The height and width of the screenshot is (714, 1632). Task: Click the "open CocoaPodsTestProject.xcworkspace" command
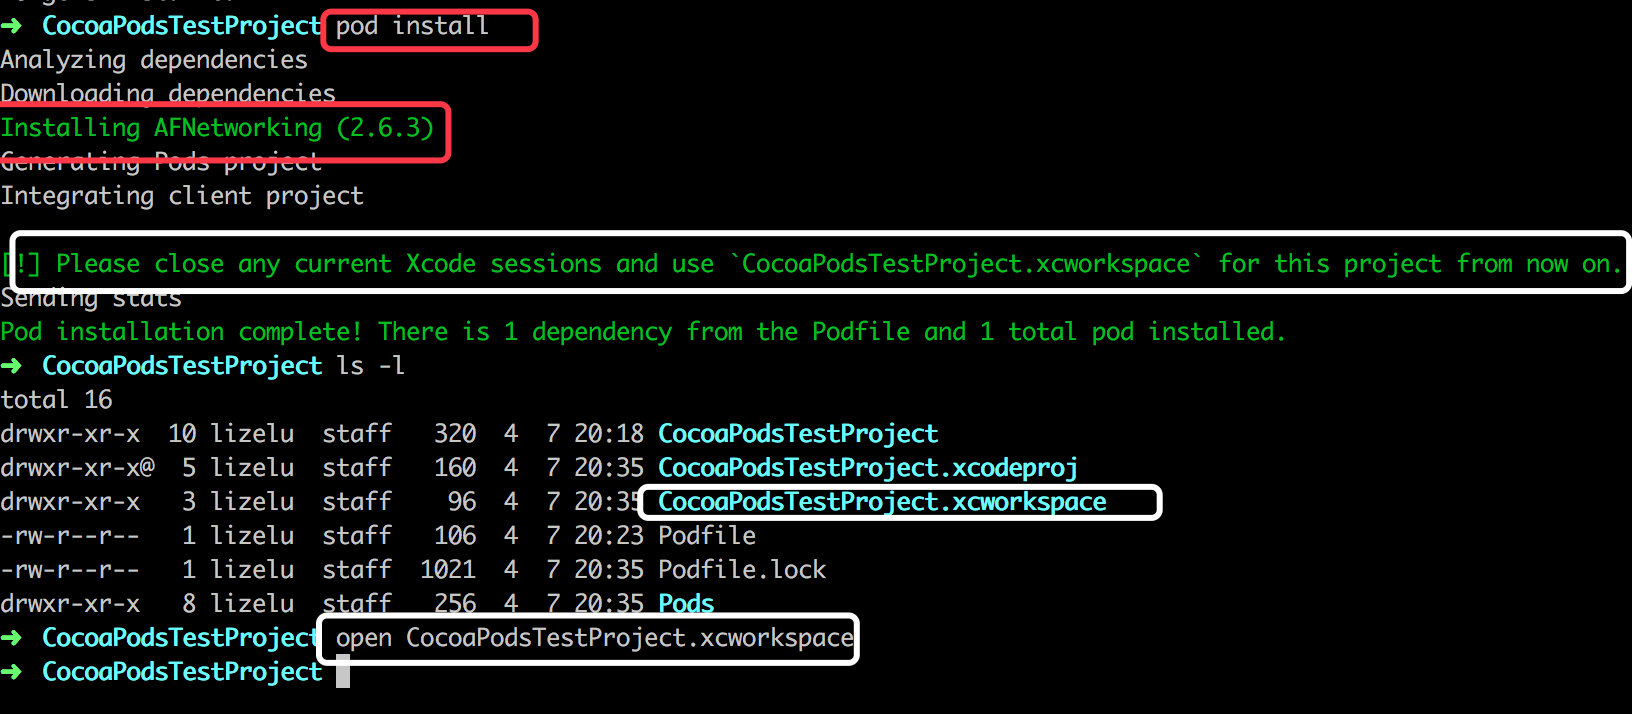click(594, 638)
